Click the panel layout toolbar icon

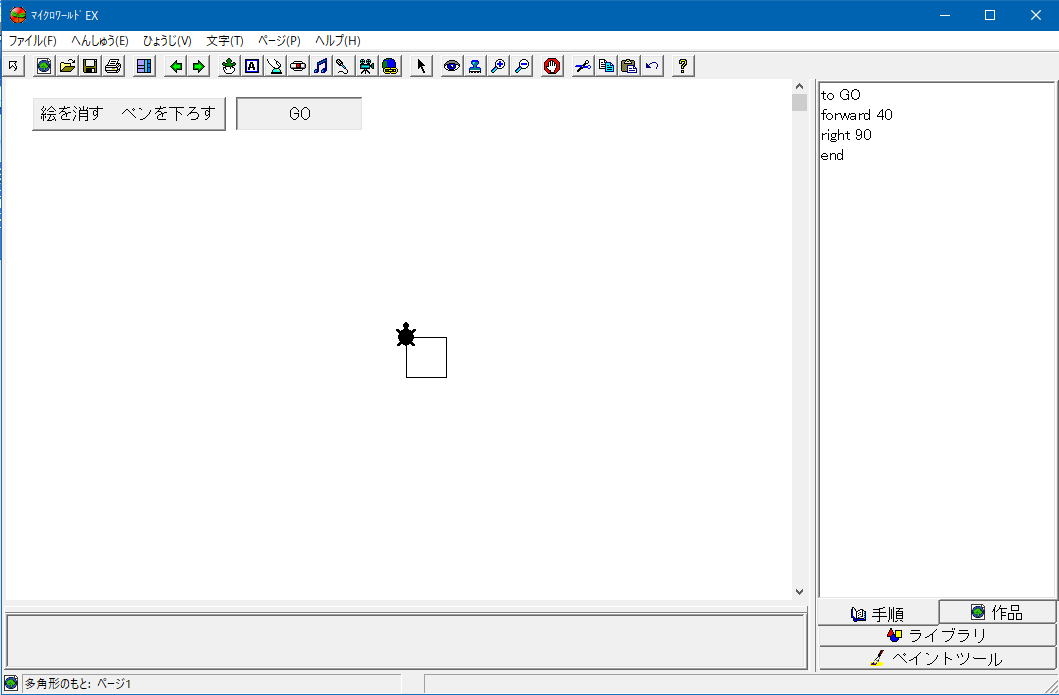coord(144,66)
